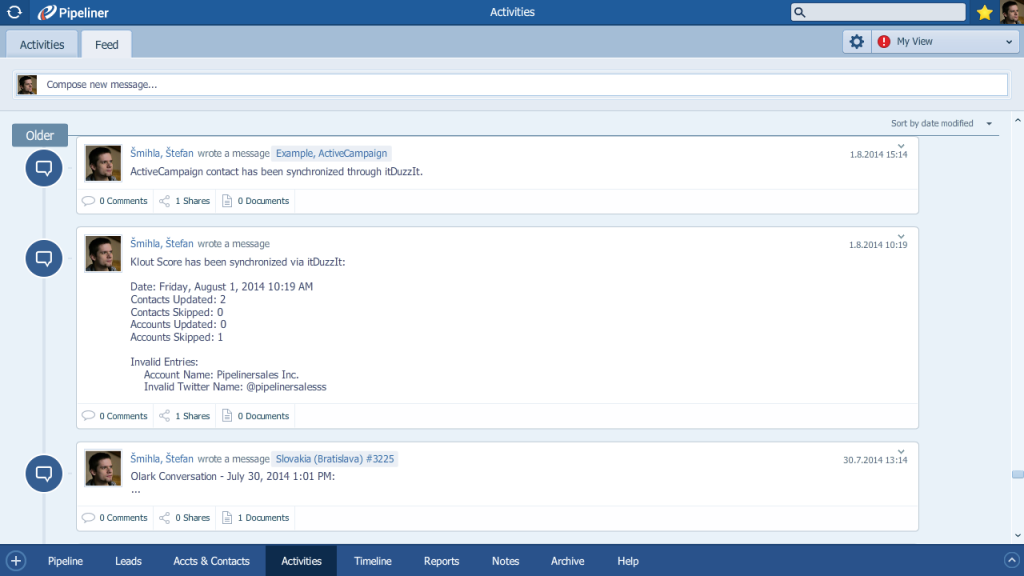Image resolution: width=1024 pixels, height=576 pixels.
Task: Click author photo on Olark Conversation post
Action: (x=103, y=468)
